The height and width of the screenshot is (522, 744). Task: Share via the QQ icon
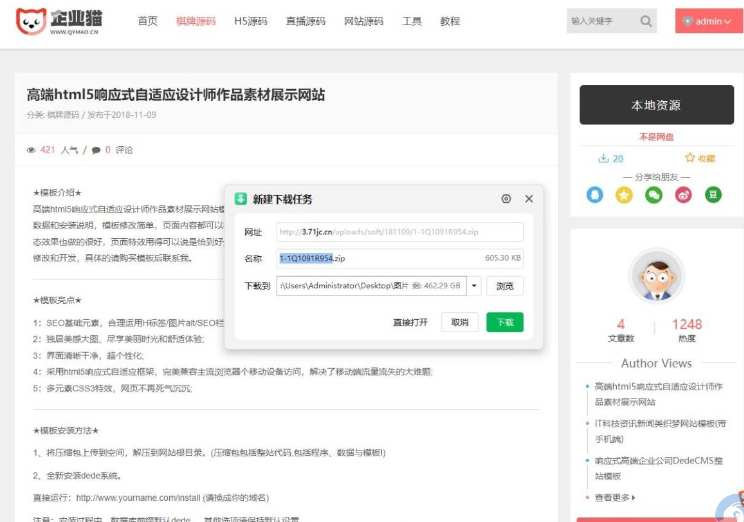click(595, 195)
